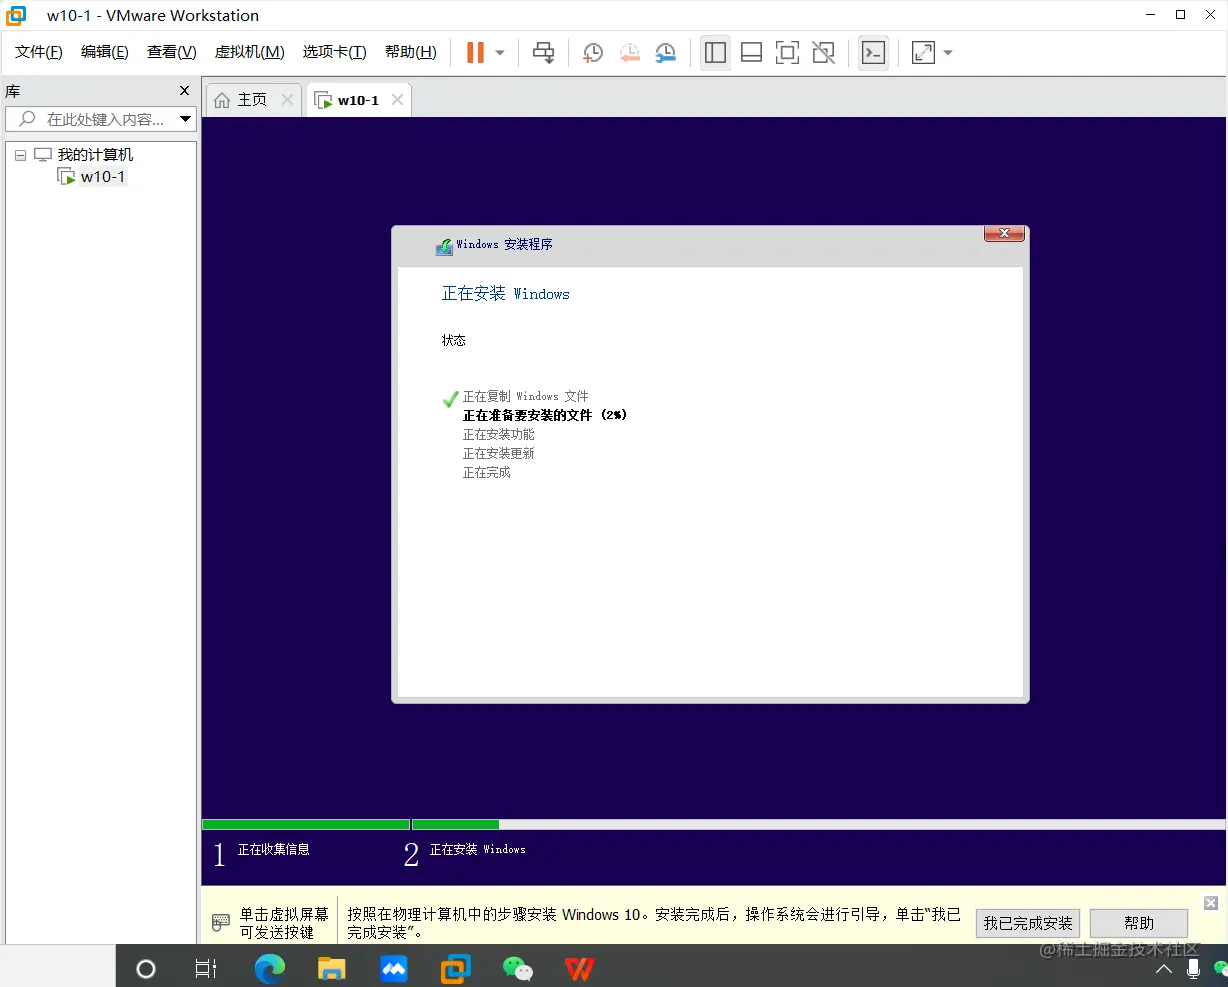Select 我的计算机 in the library tree
The height and width of the screenshot is (987, 1228).
coord(95,155)
